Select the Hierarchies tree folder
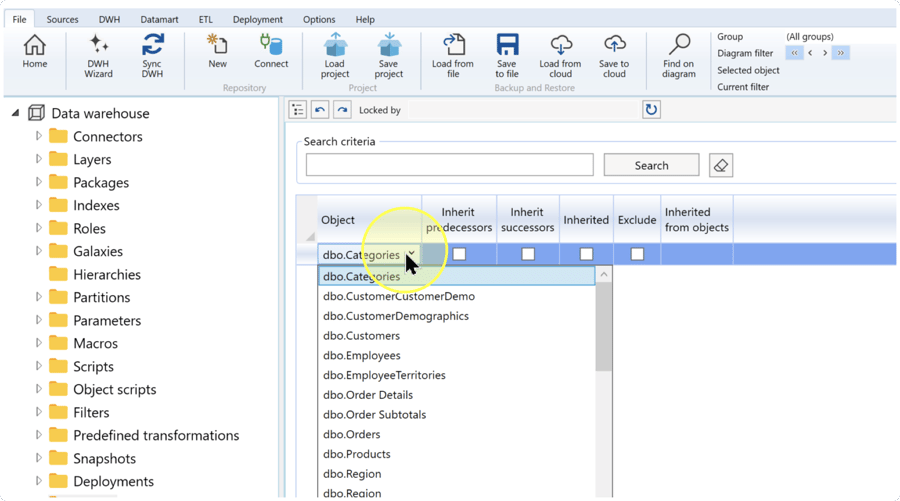The height and width of the screenshot is (501, 900). click(95, 274)
